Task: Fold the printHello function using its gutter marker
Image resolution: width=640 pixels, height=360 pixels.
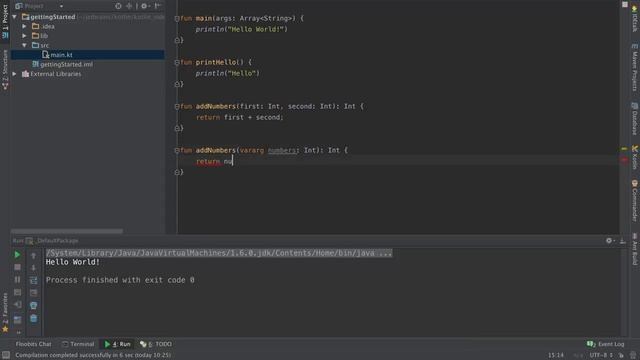Action: pos(177,62)
